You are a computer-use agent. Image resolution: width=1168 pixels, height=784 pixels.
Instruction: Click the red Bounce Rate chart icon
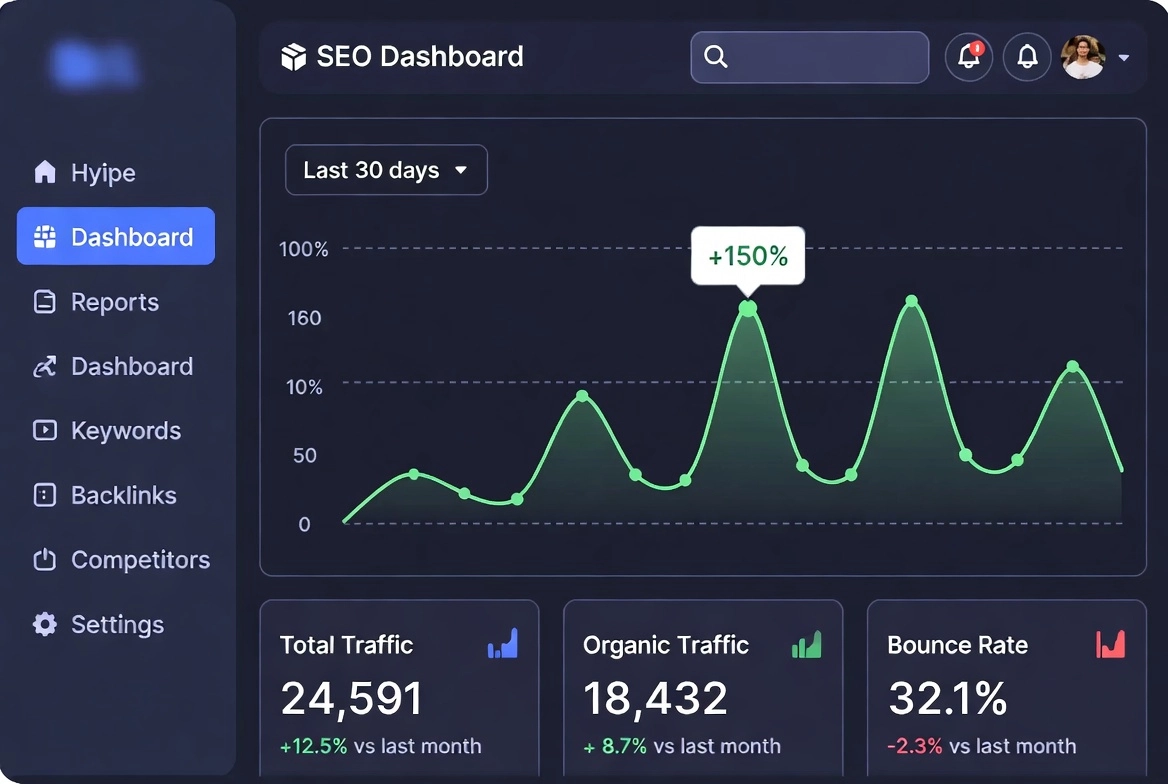[1110, 644]
